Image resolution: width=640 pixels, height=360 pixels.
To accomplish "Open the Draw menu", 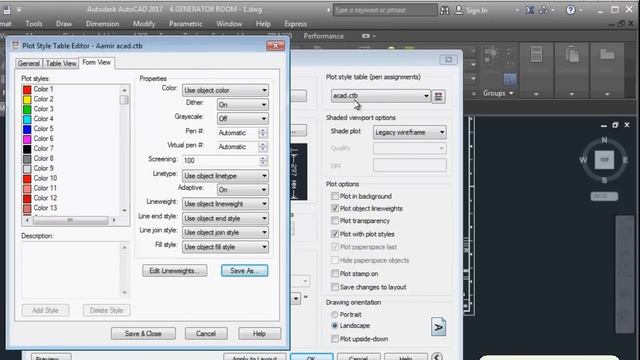I will coord(64,24).
